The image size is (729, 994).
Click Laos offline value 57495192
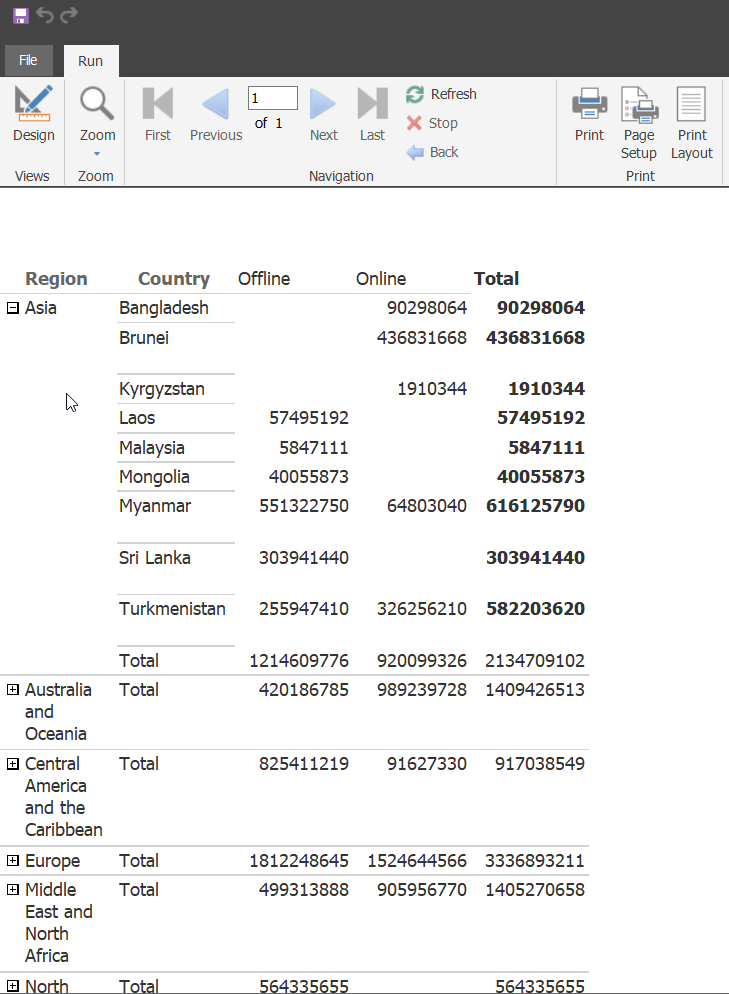pos(309,418)
